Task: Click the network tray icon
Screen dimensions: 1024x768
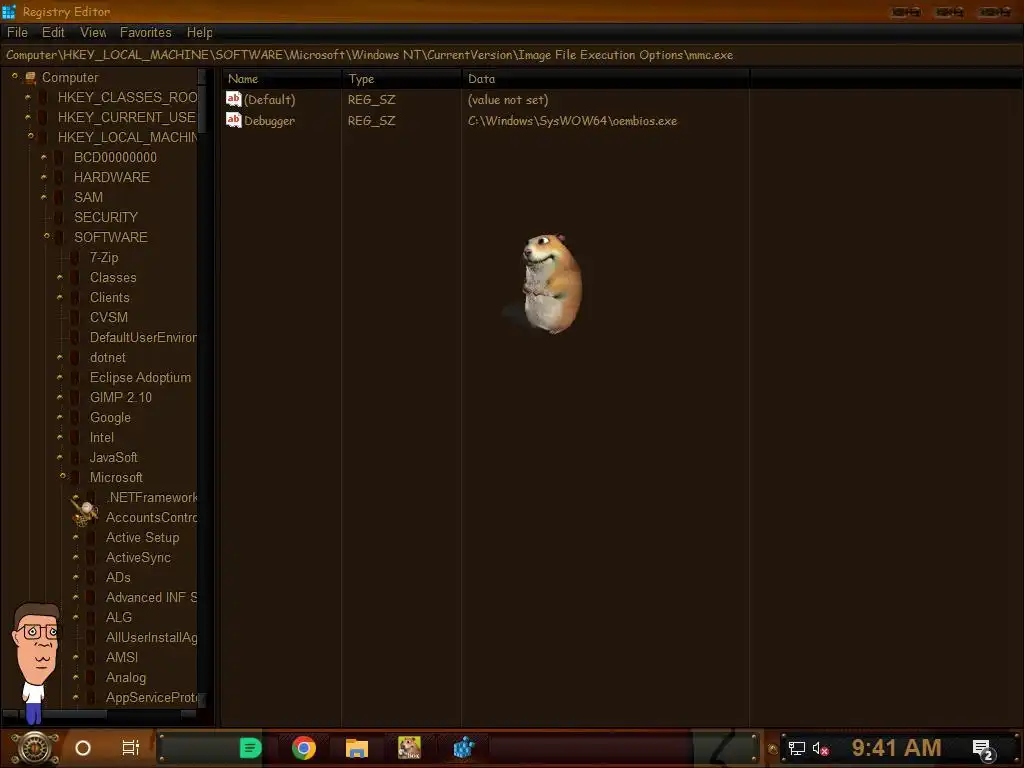Action: pyautogui.click(x=796, y=748)
